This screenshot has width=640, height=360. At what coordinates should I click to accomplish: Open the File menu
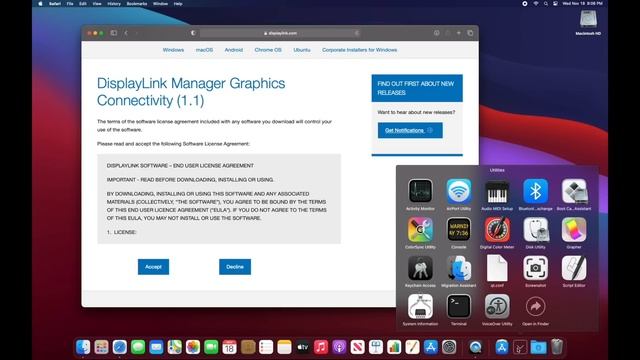click(70, 4)
